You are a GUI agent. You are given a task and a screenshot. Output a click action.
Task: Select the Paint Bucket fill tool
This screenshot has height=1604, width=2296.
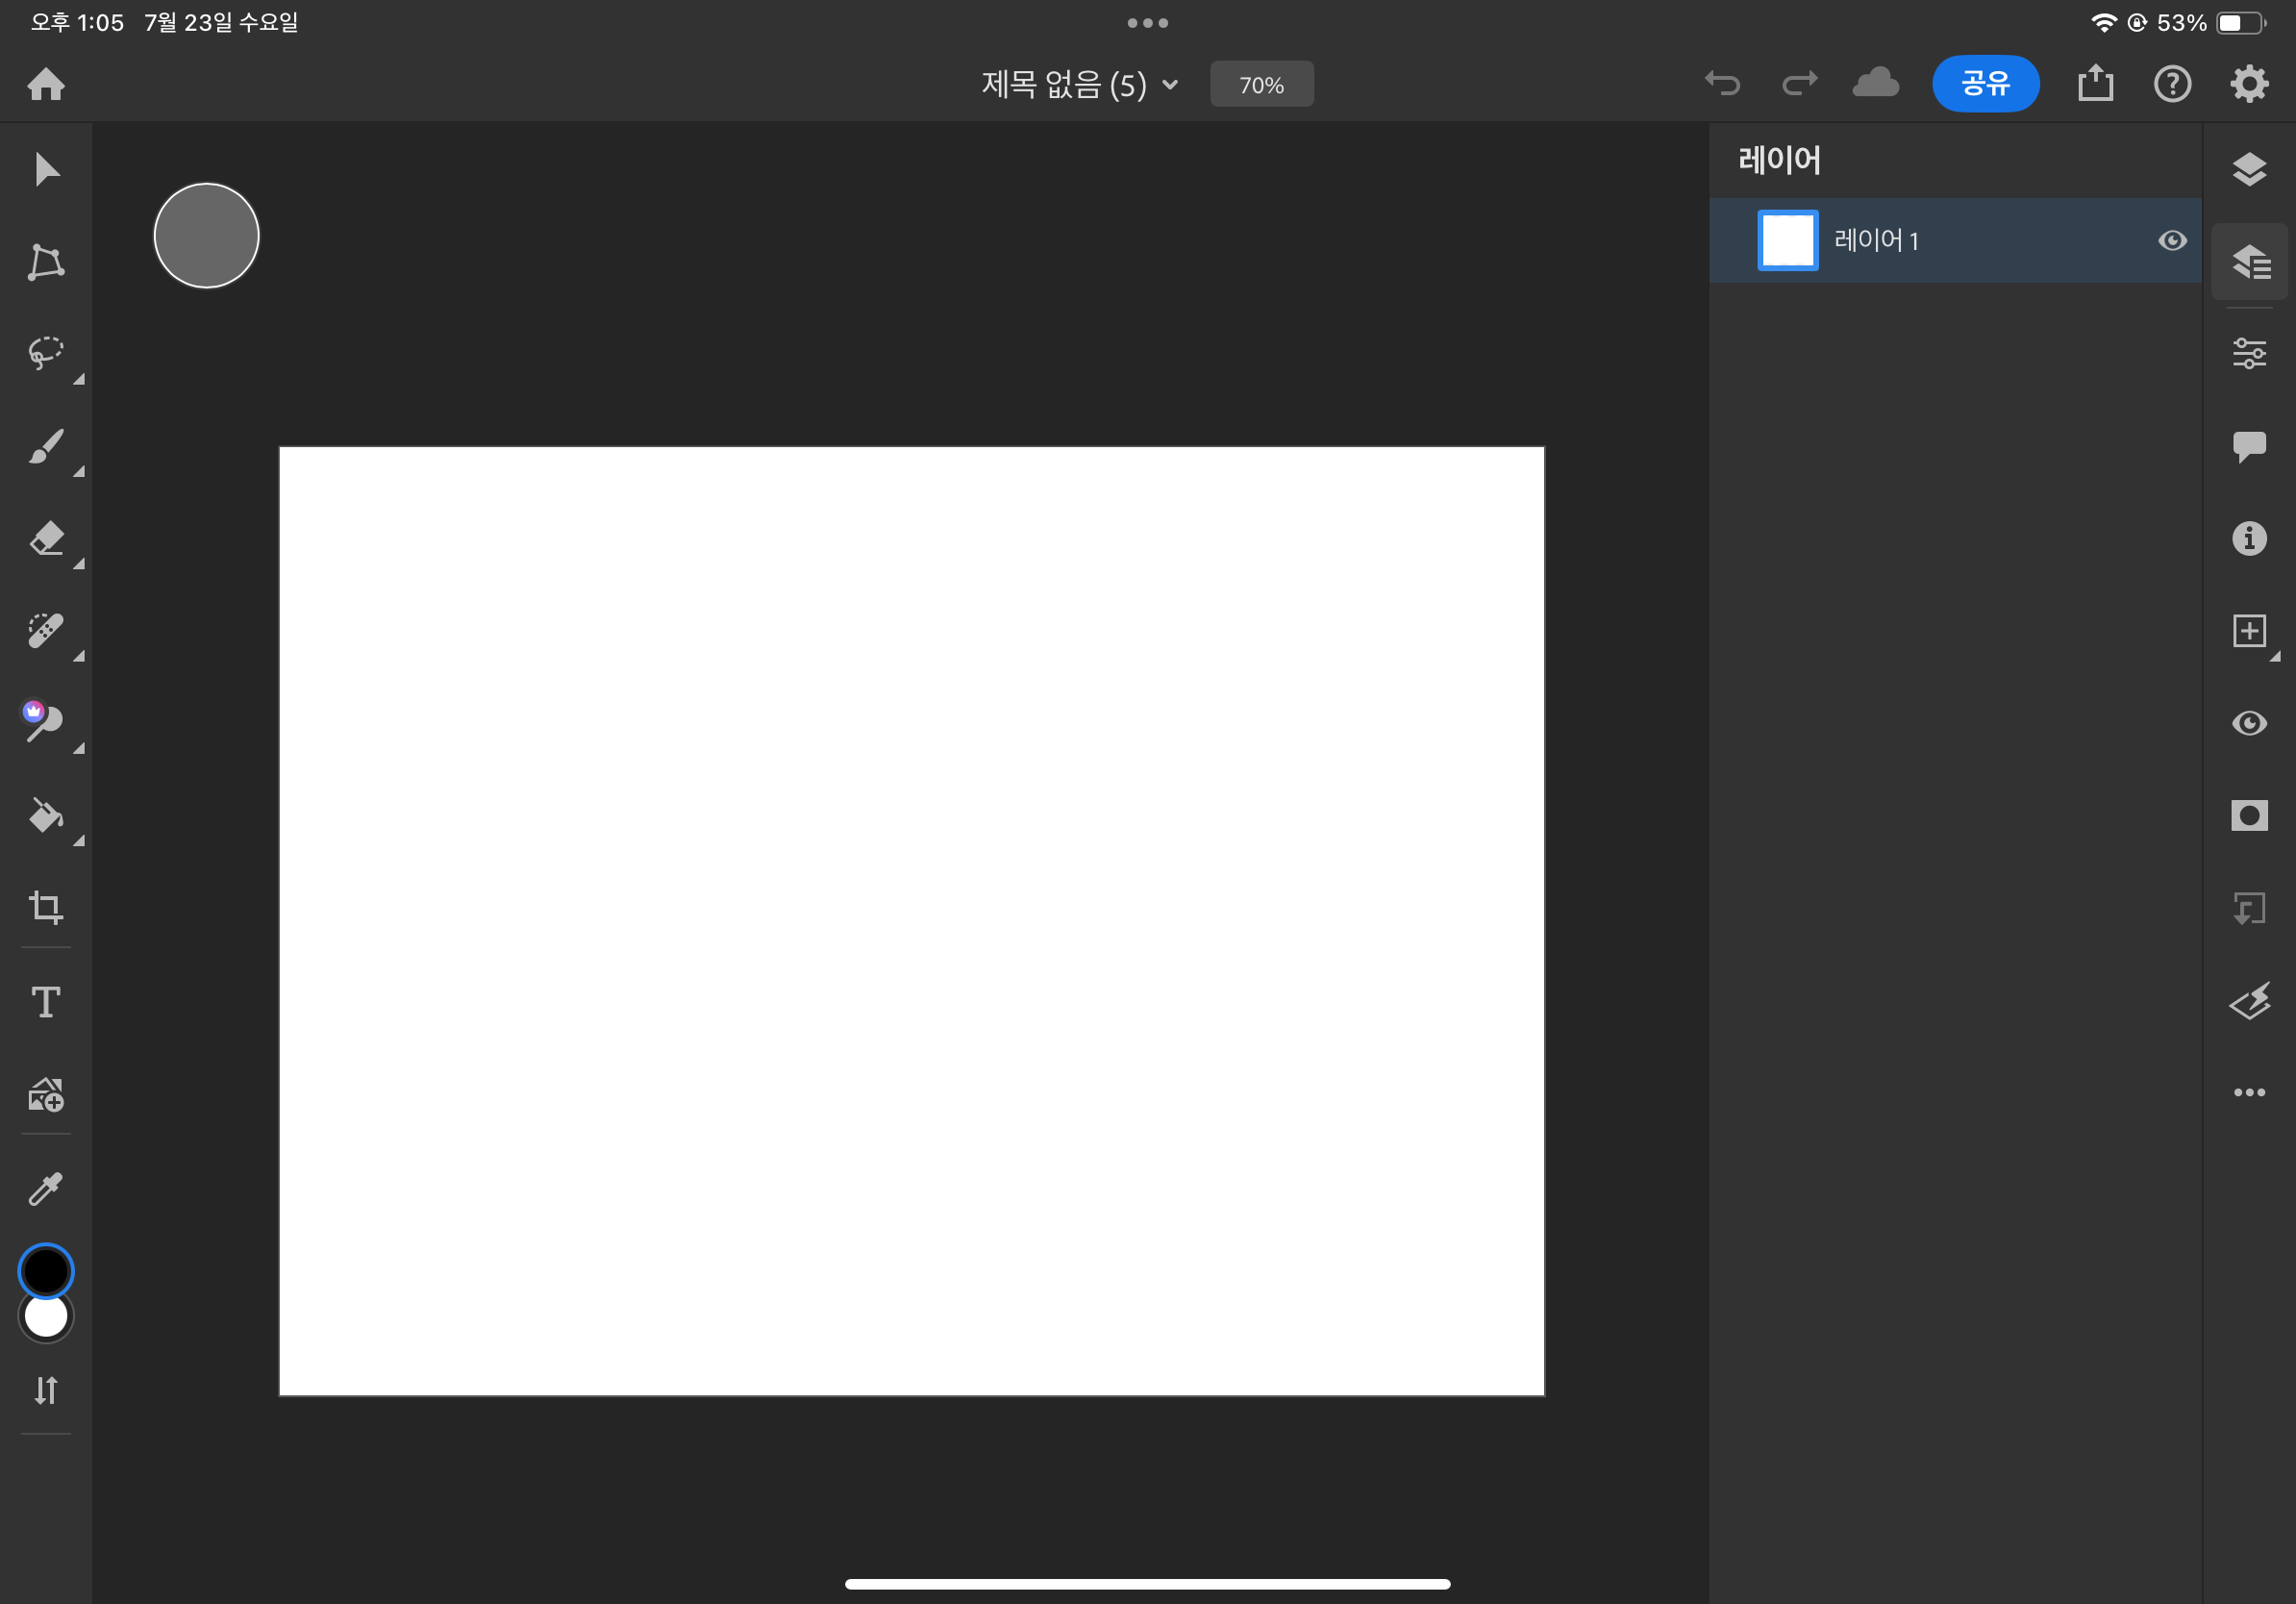tap(46, 816)
